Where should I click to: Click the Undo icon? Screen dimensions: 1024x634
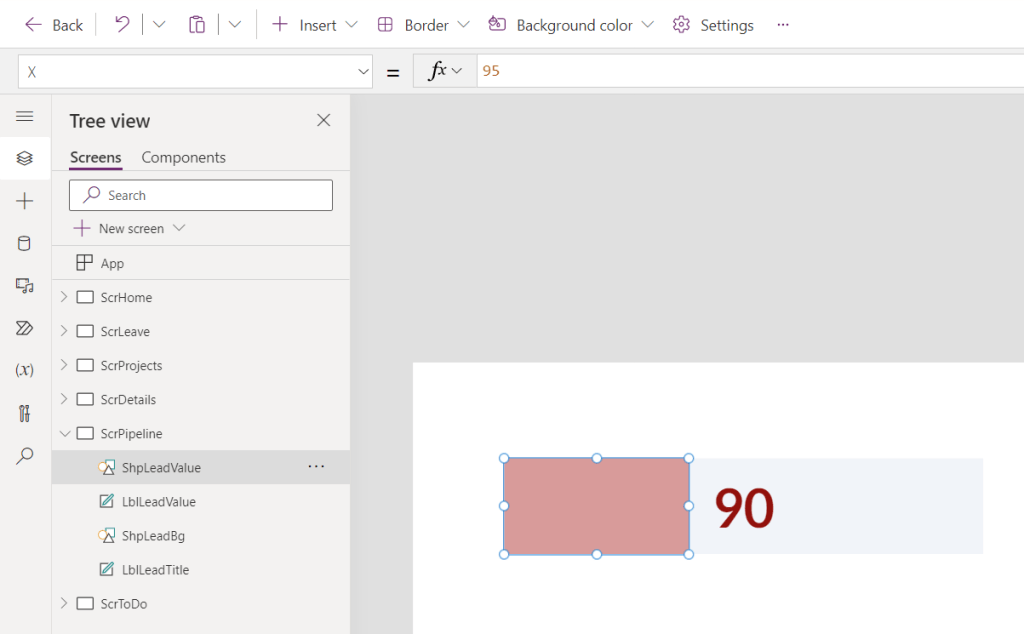(x=120, y=24)
